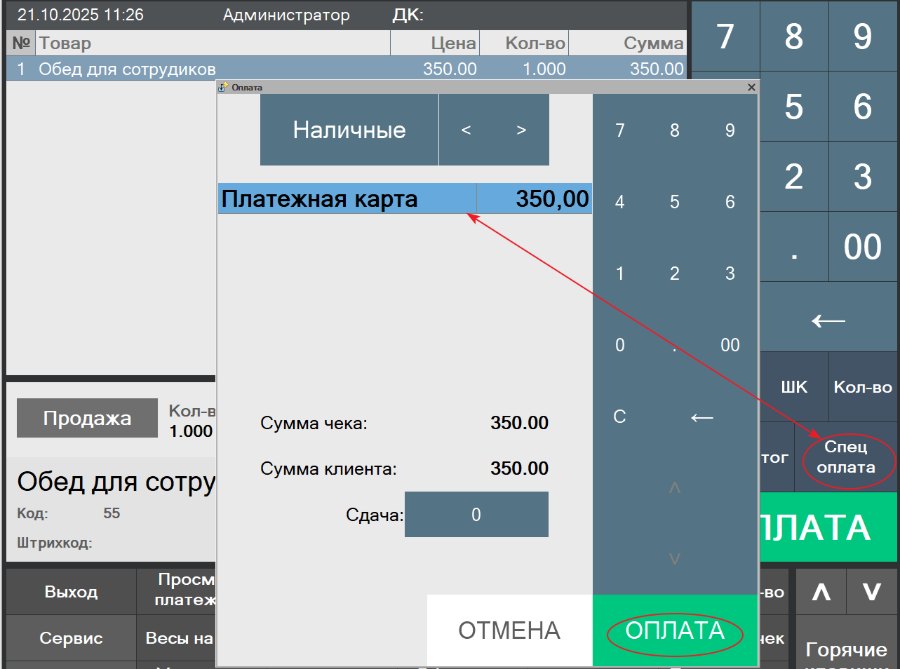900x669 pixels.
Task: Tap digit 8 on Оплата dialog keypad
Action: click(x=674, y=130)
